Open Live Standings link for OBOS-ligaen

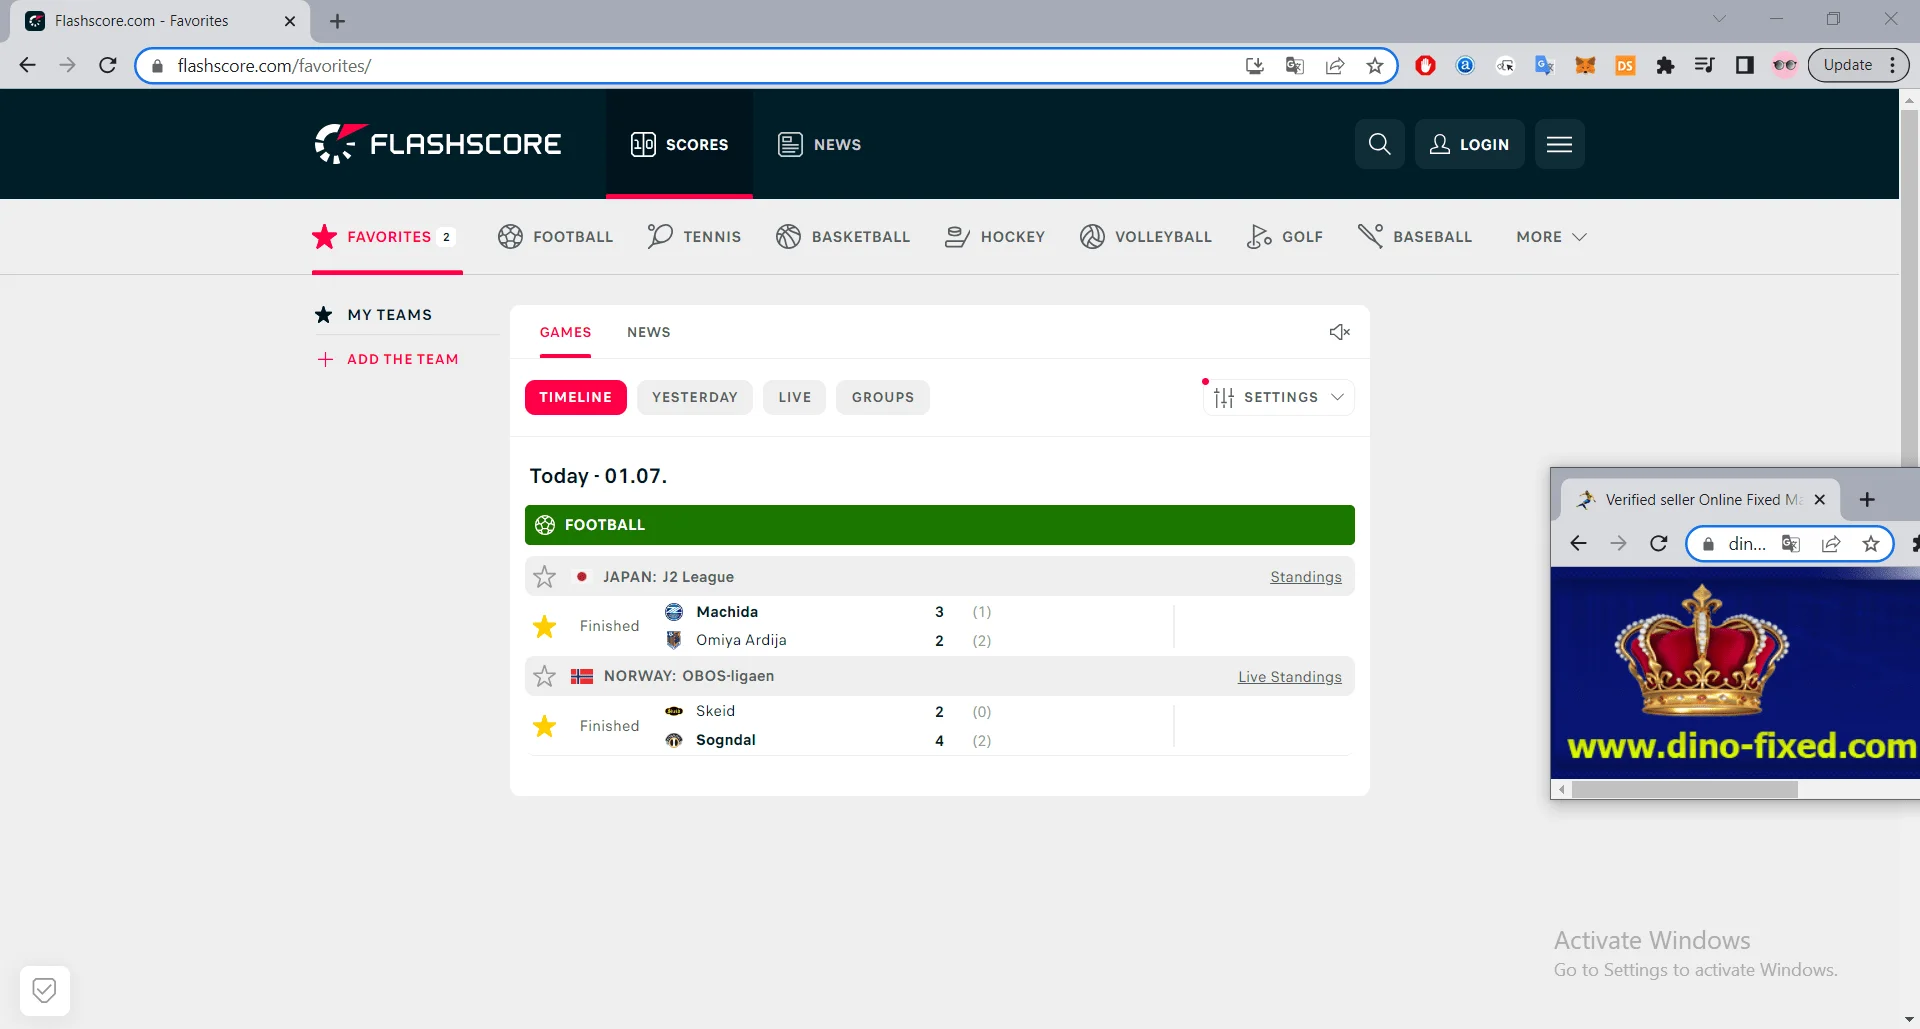(x=1289, y=677)
